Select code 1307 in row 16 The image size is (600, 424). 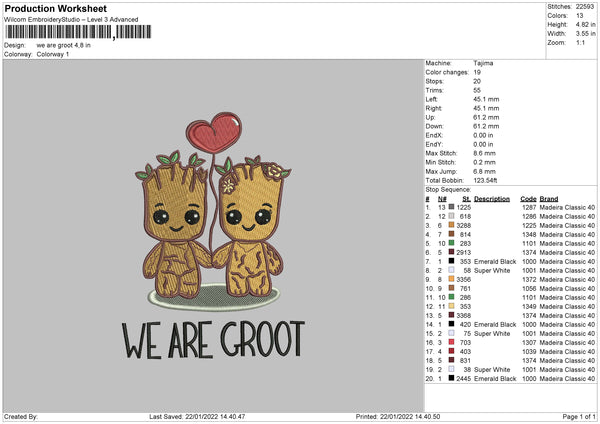[529, 342]
